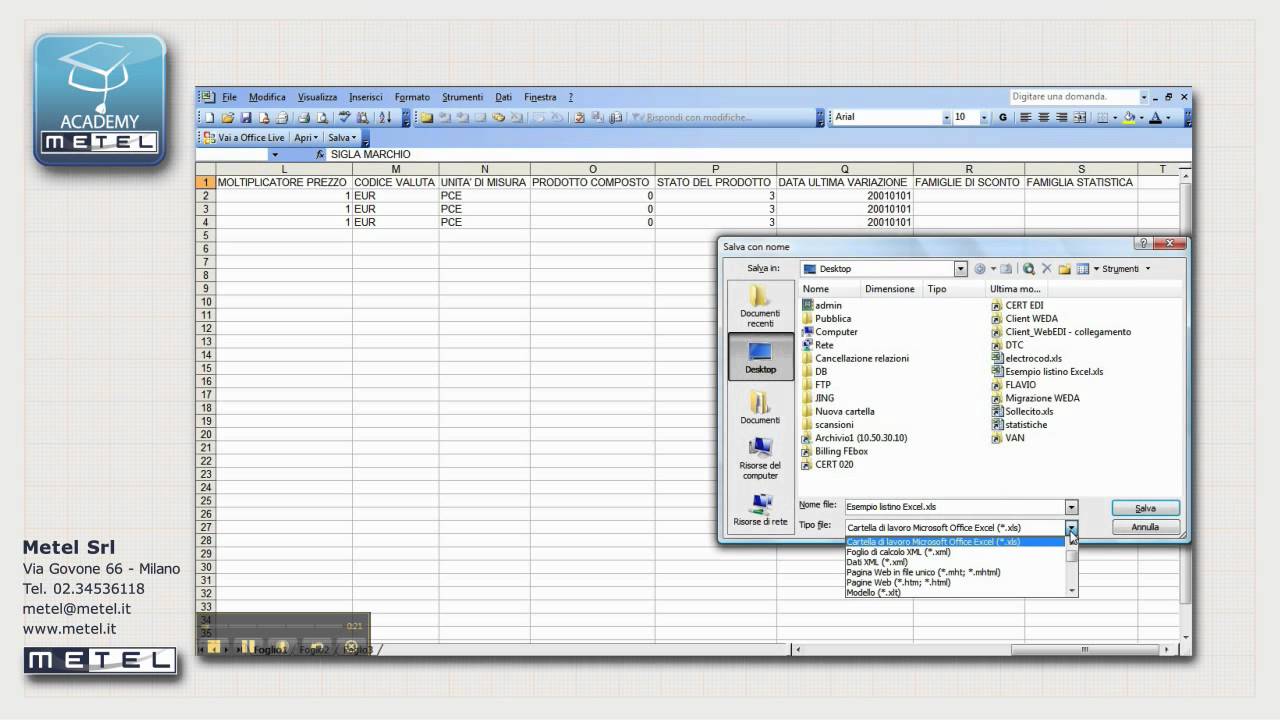Click the search the web icon in dialog
This screenshot has width=1280, height=720.
point(1028,269)
